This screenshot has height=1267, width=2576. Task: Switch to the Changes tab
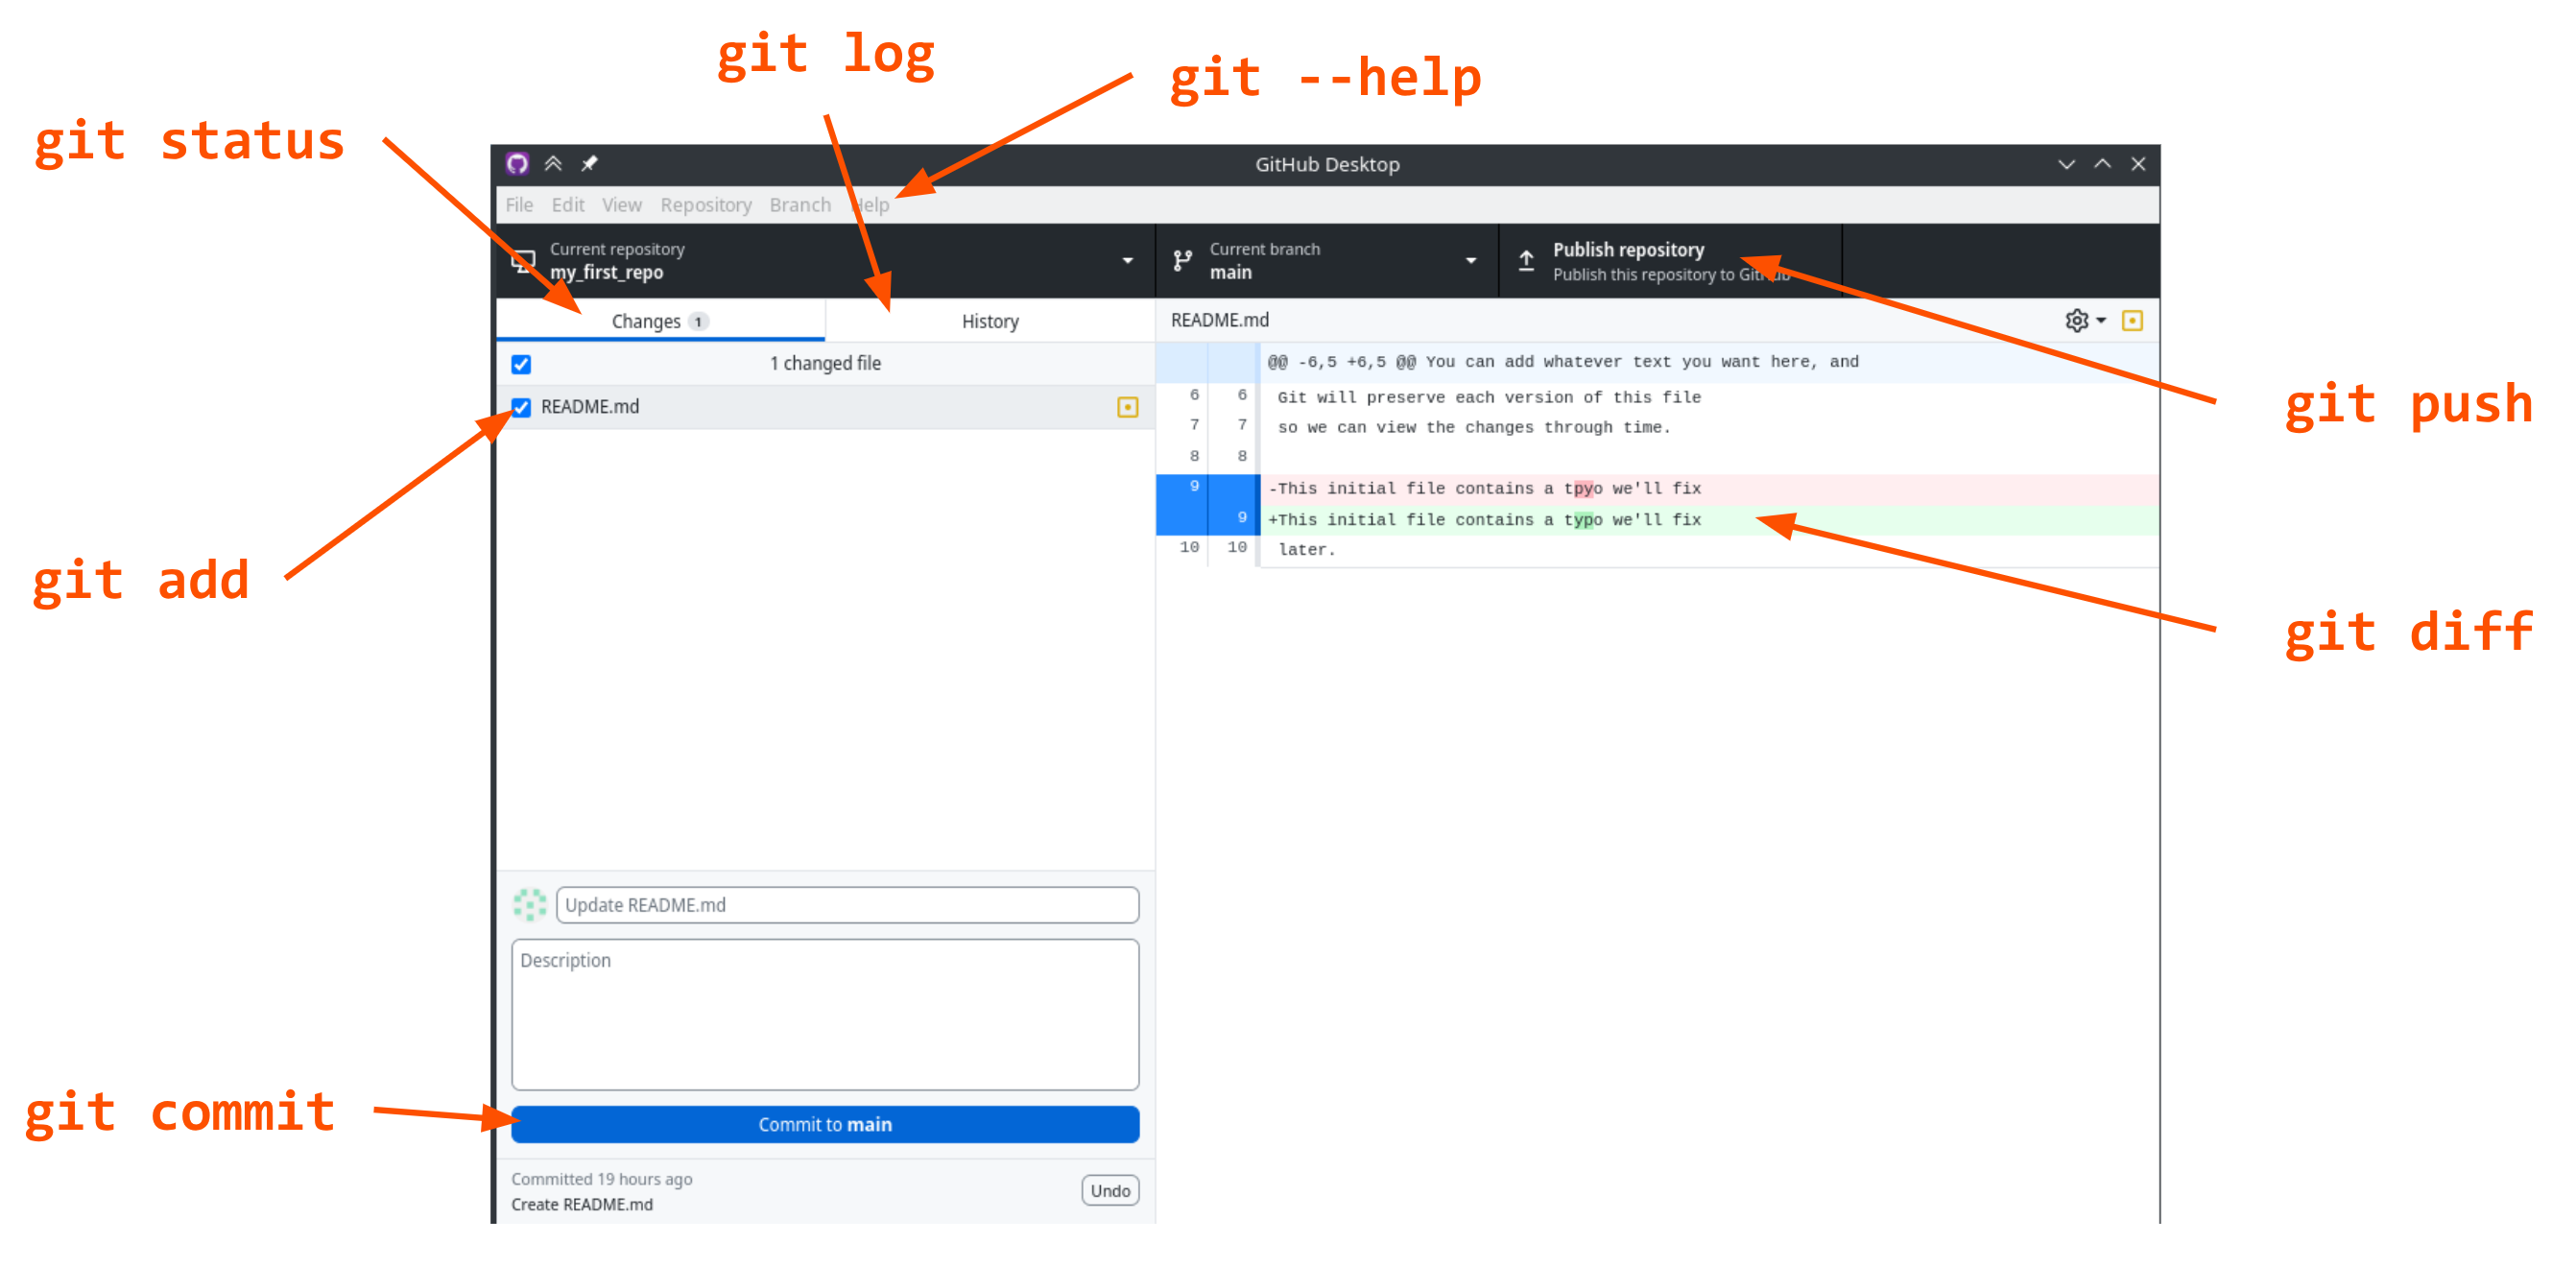click(660, 321)
